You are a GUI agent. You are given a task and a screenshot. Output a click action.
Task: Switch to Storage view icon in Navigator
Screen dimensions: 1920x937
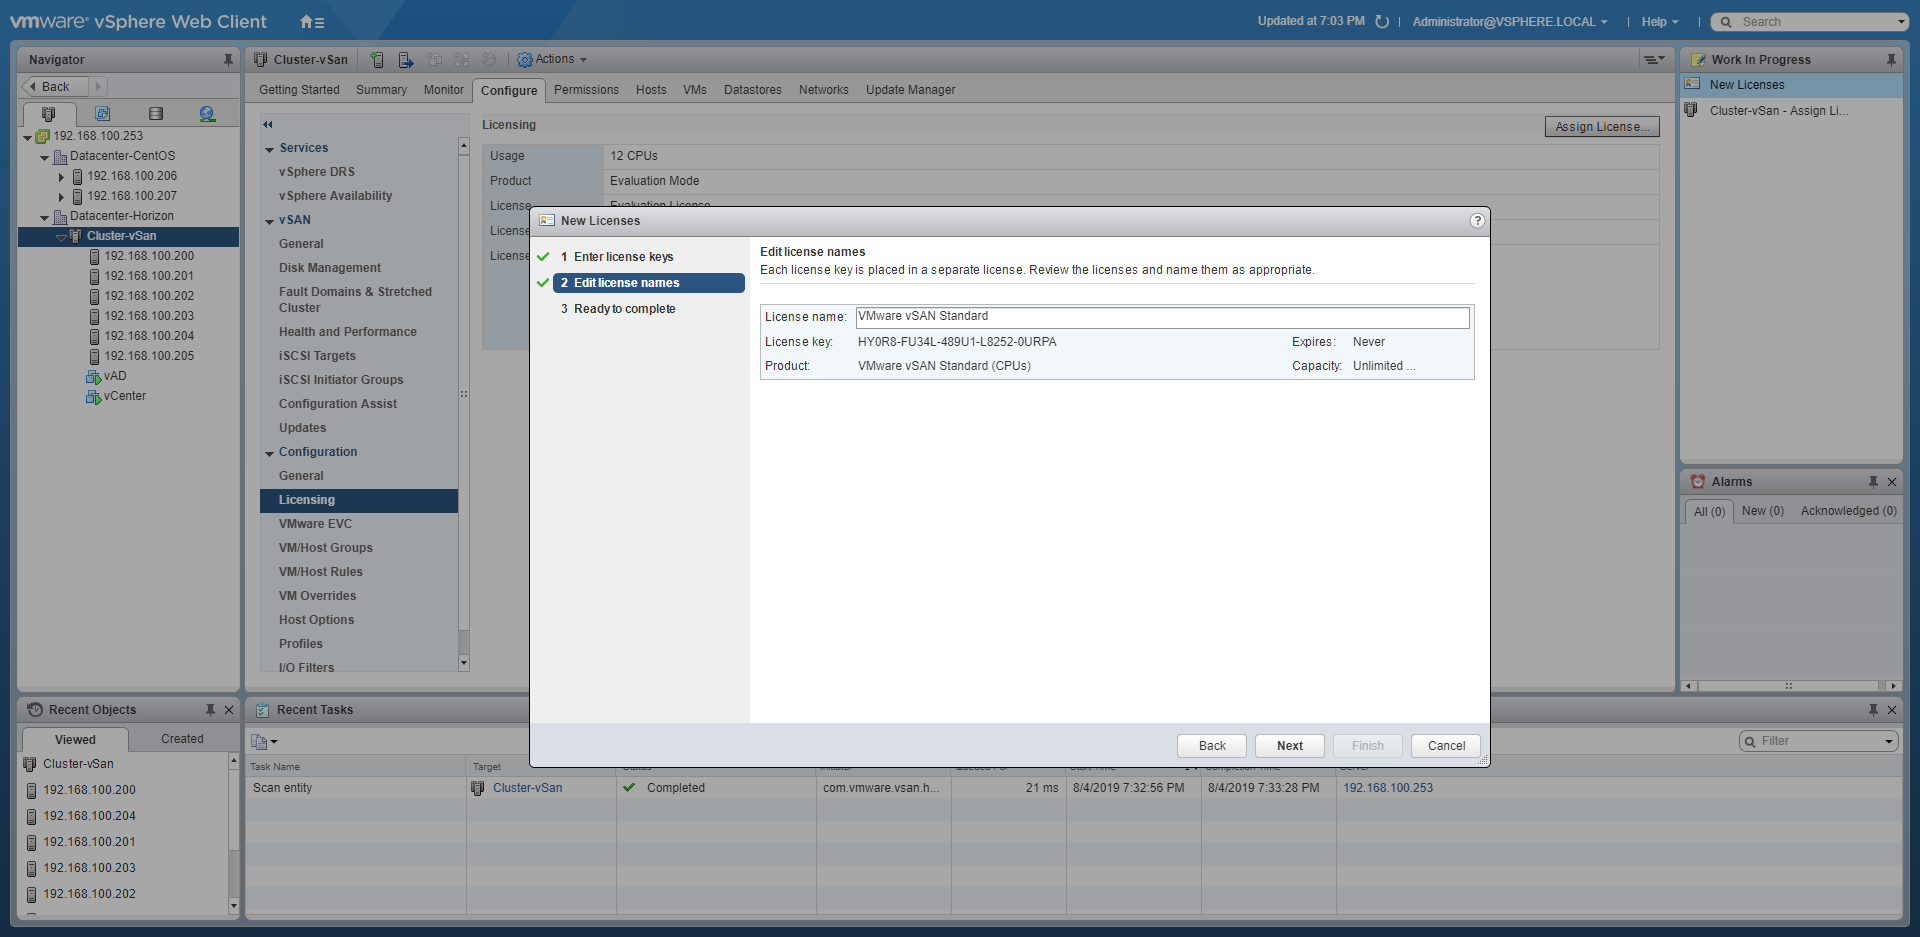pyautogui.click(x=155, y=114)
